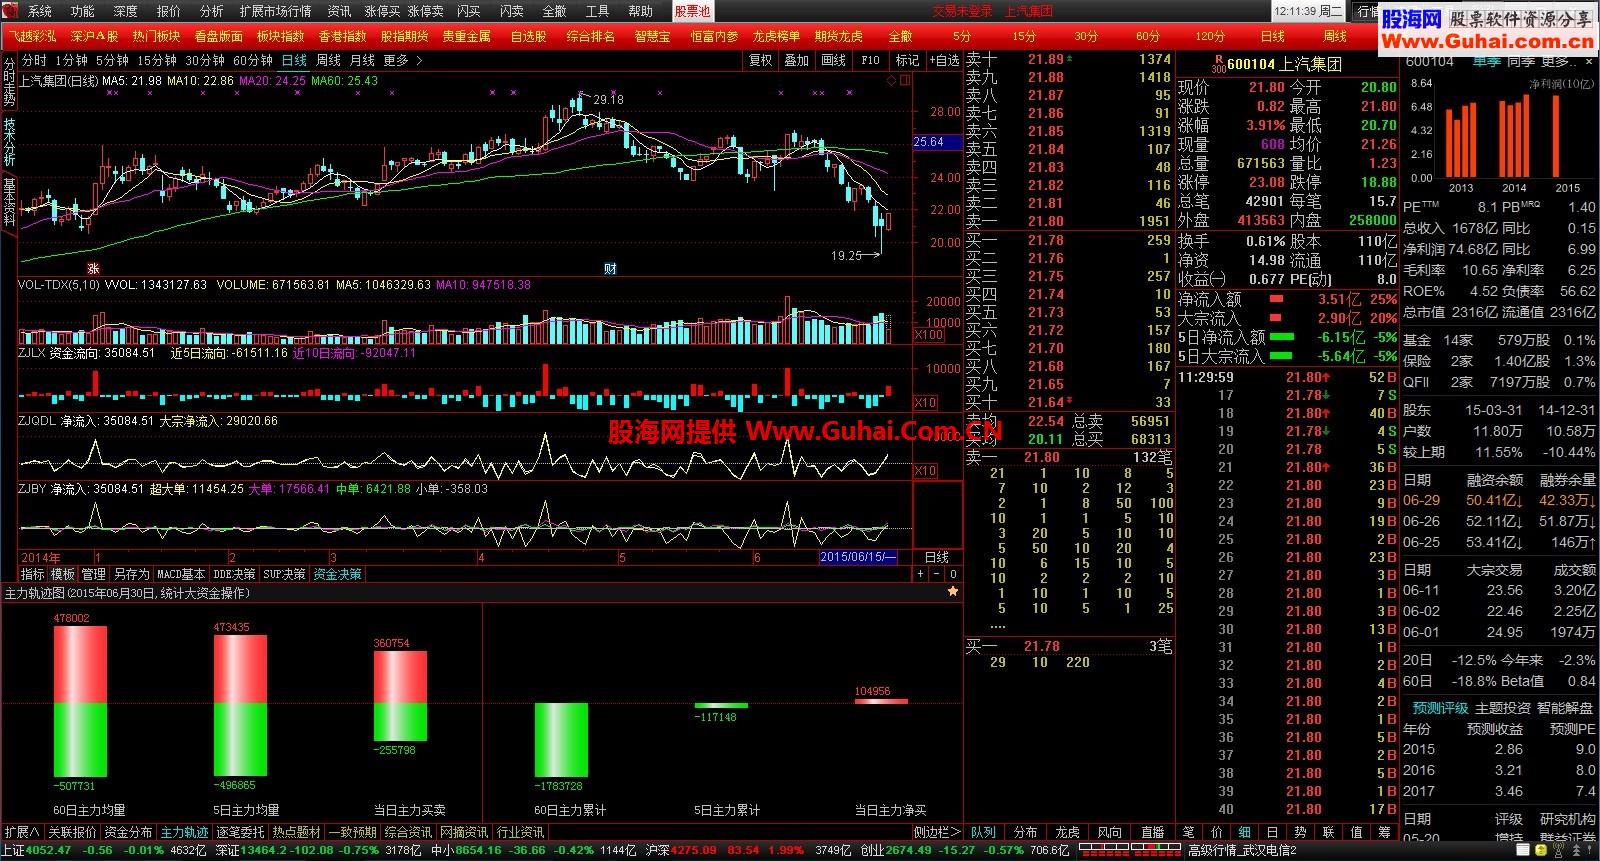Click the 复权 button above the chart
Screen dimensions: 1600x861
[761, 60]
